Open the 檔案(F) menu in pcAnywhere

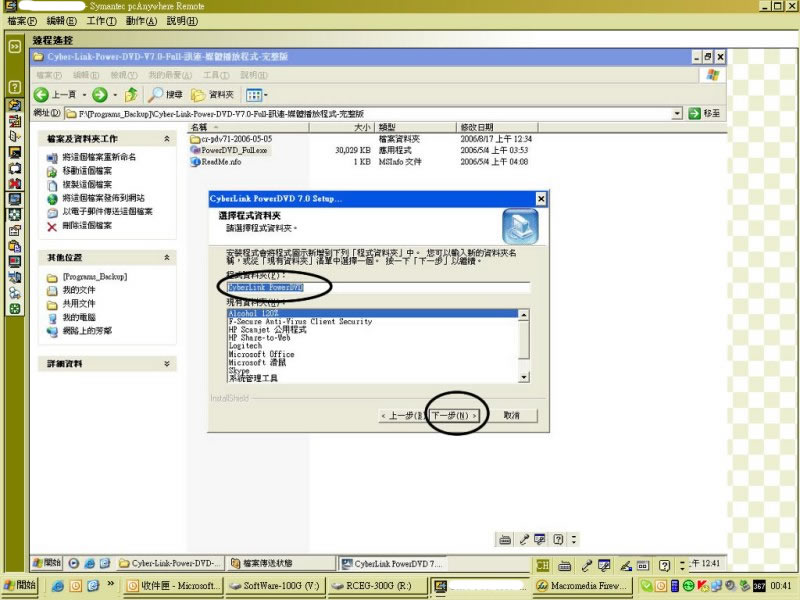22,21
